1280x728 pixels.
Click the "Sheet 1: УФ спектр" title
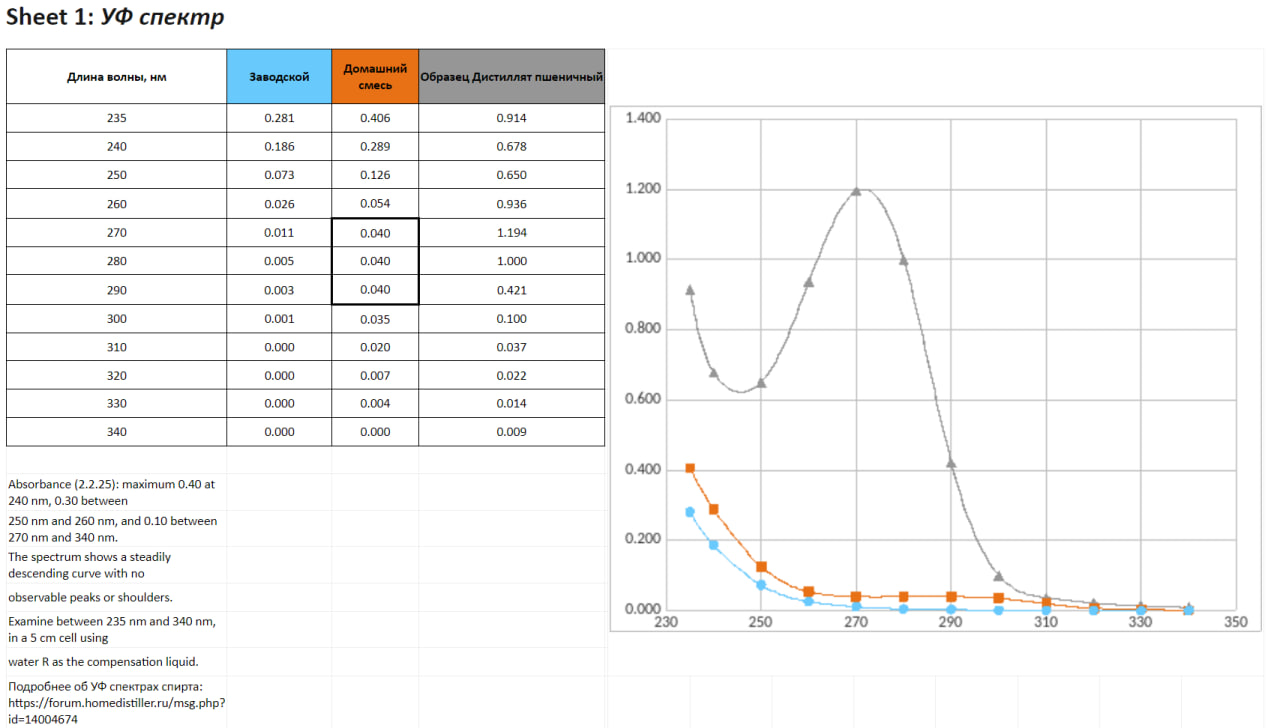click(x=115, y=18)
